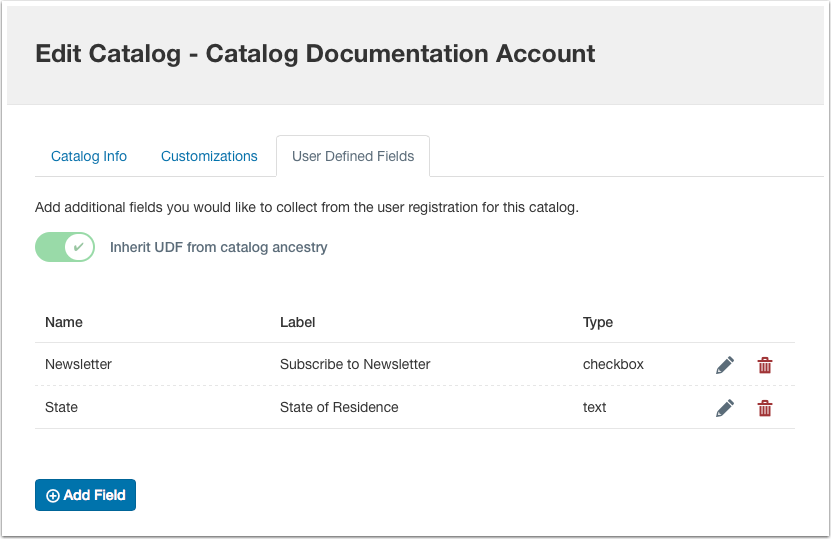Viewport: 831px width, 539px height.
Task: Select the State name cell
Action: pos(61,407)
